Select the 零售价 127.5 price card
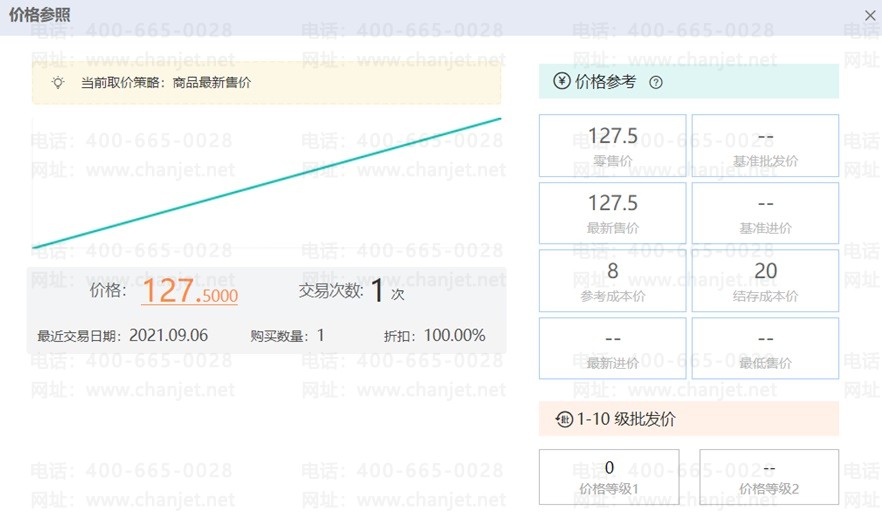882x518 pixels. [x=613, y=146]
